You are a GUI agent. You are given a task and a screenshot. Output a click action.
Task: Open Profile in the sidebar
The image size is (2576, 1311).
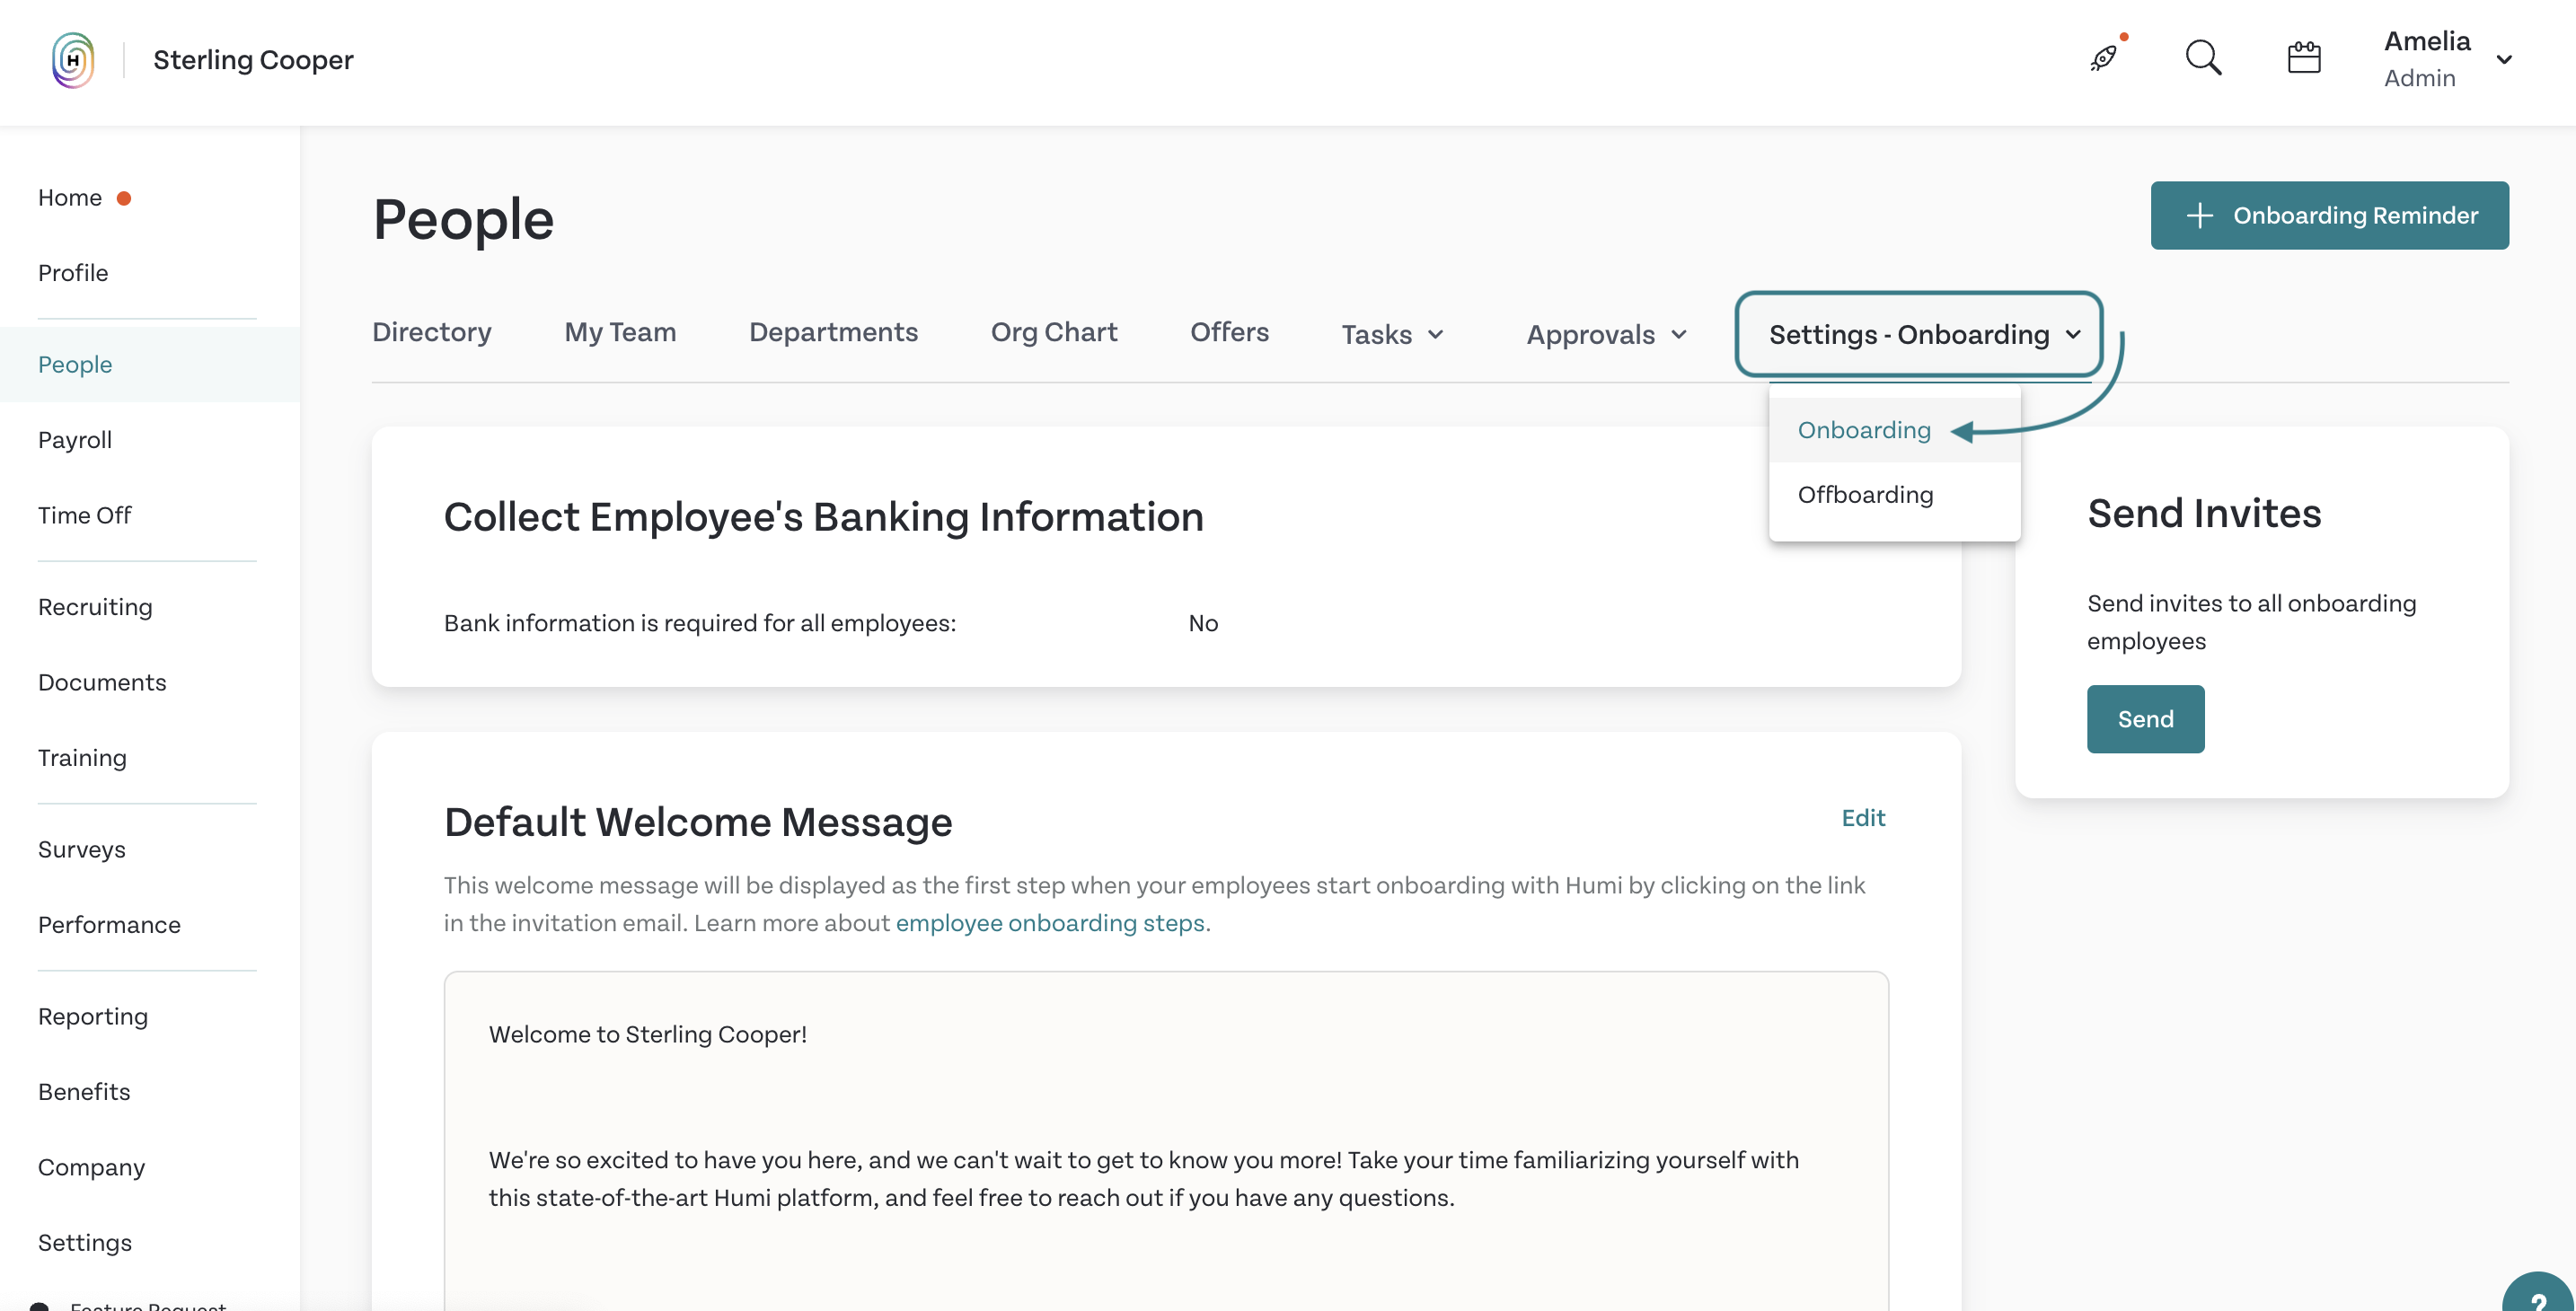coord(73,273)
